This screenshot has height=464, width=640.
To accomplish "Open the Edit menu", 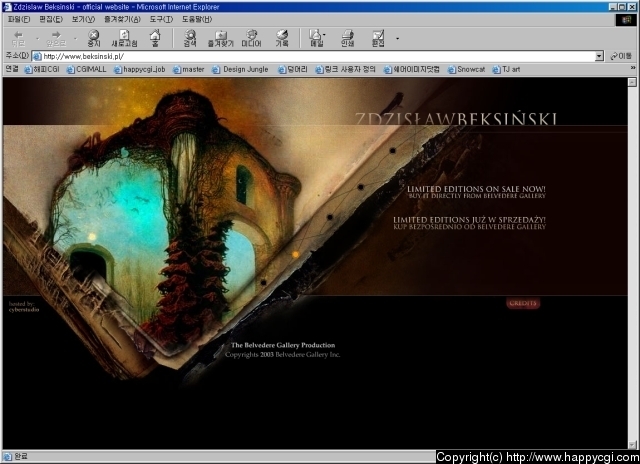I will 51,19.
